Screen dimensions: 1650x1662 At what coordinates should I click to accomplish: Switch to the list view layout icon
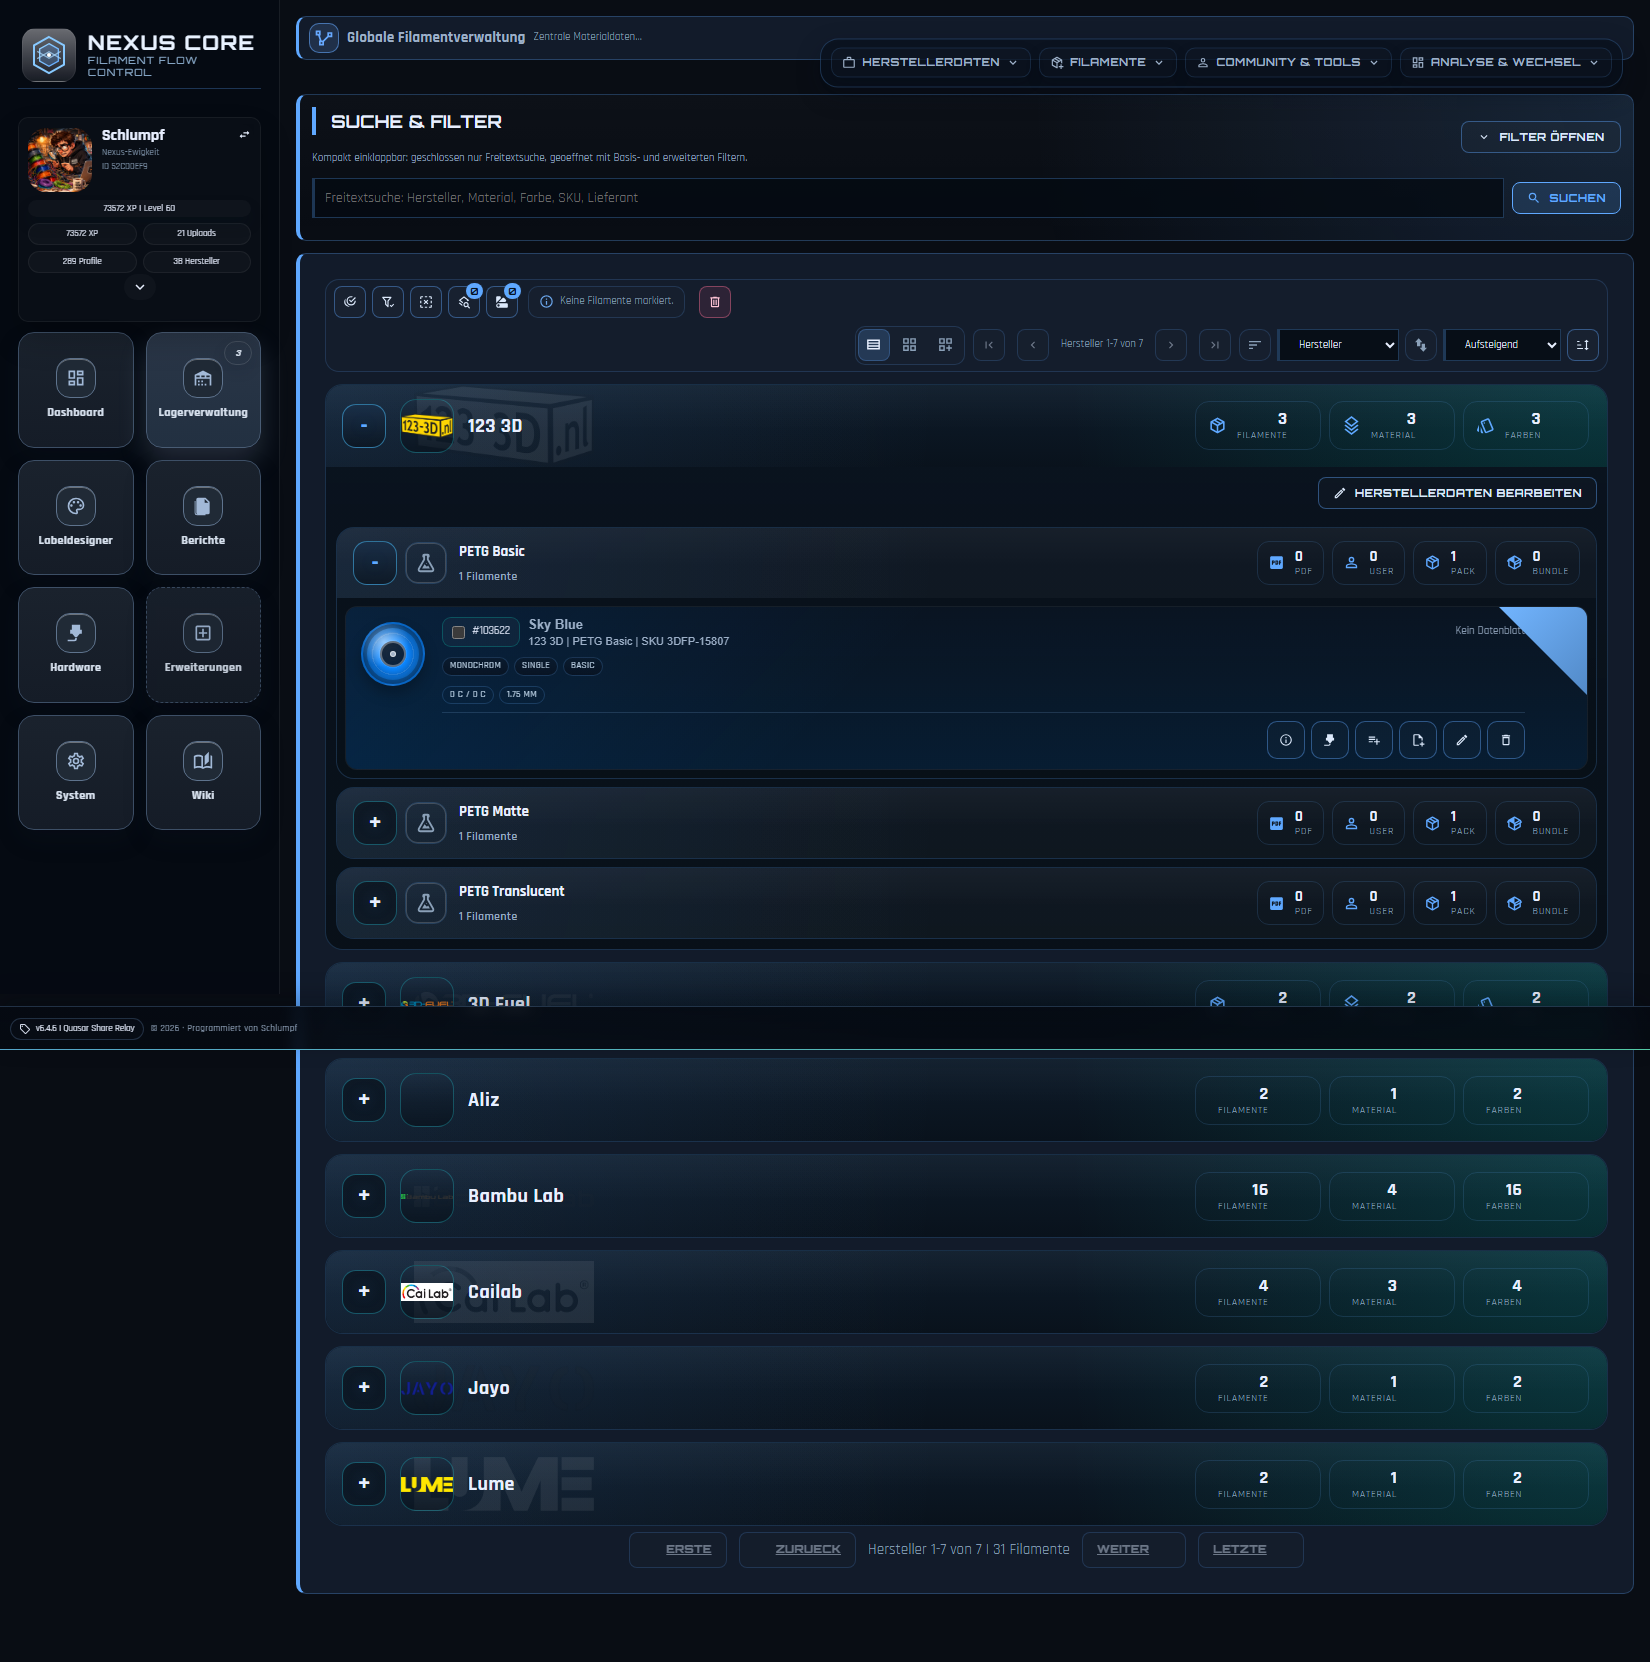tap(873, 345)
